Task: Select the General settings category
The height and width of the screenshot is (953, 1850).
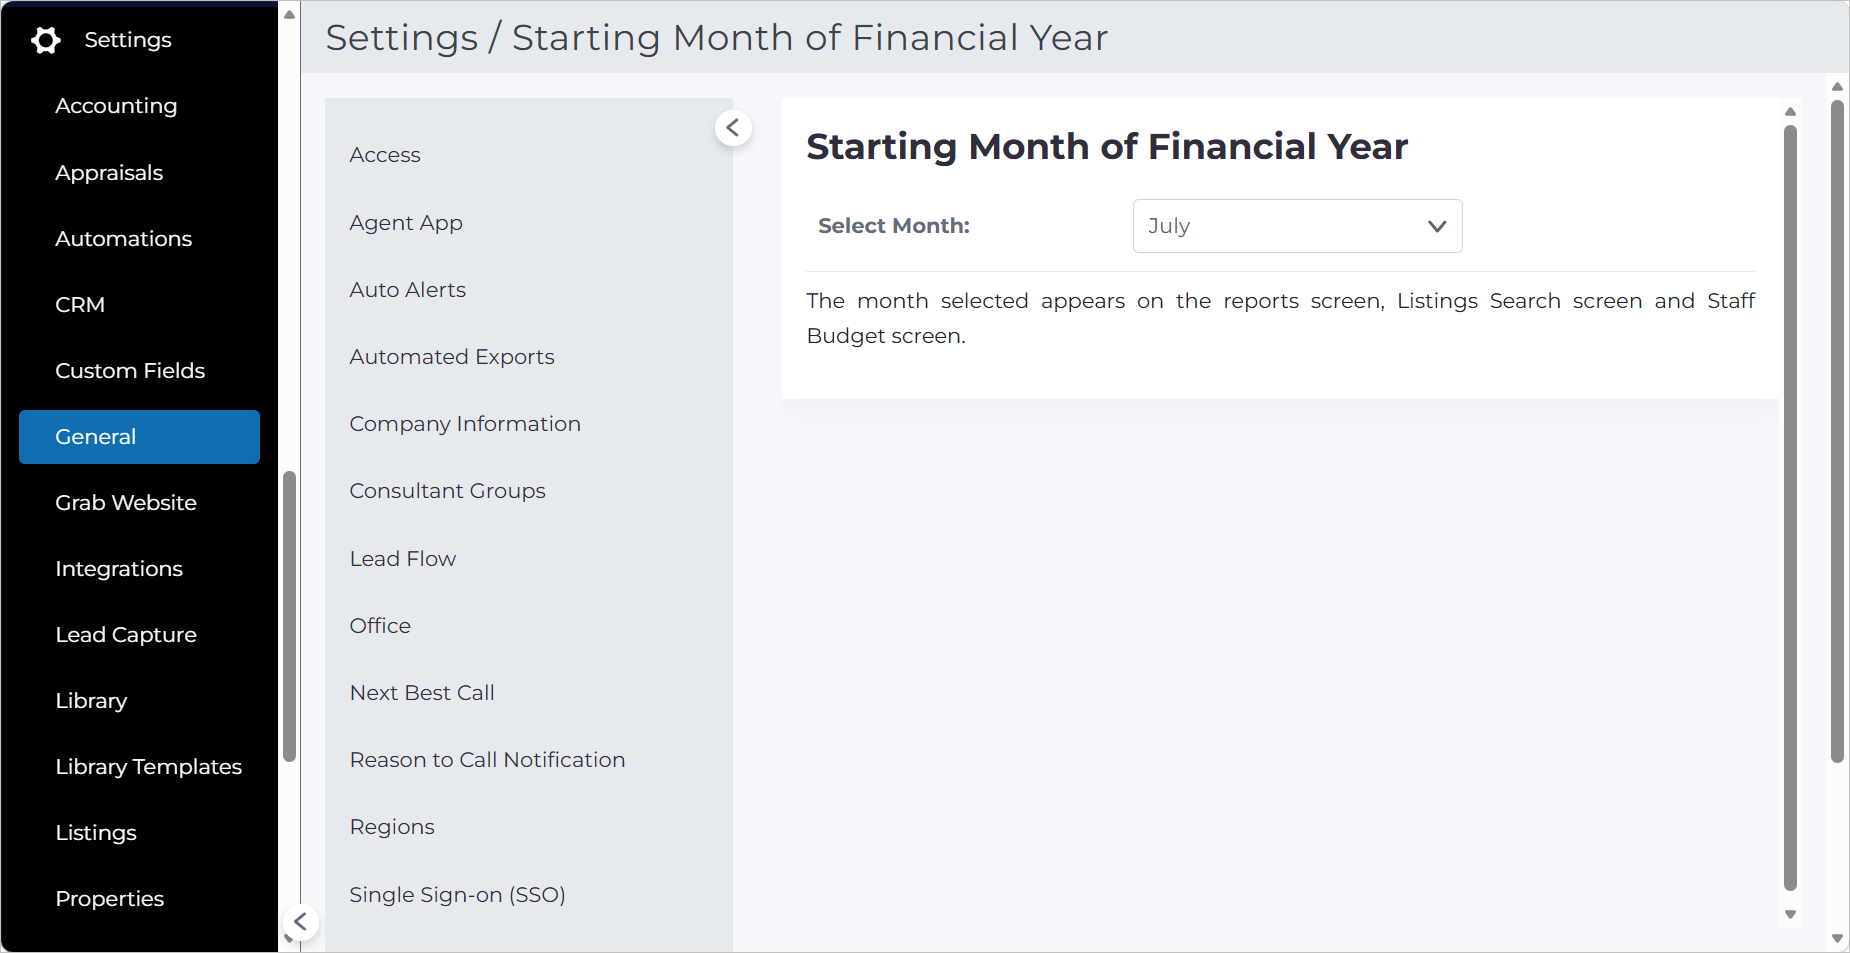Action: [139, 437]
